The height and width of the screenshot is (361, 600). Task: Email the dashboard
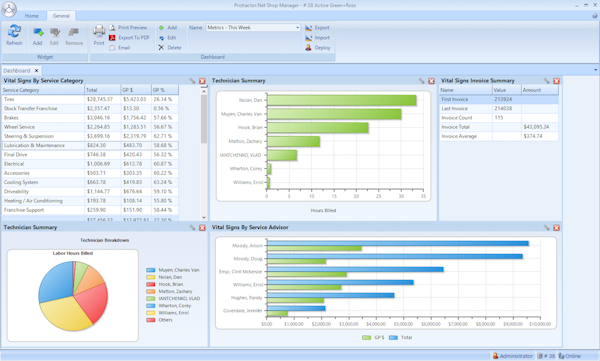pos(120,47)
